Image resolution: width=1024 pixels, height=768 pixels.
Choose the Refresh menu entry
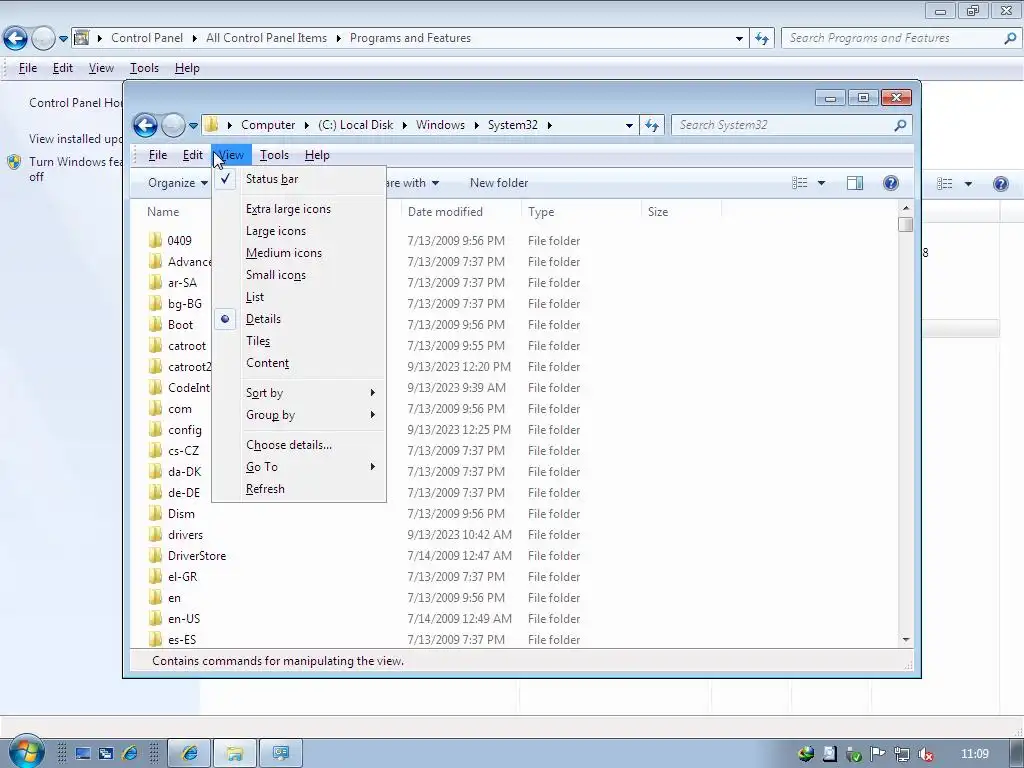tap(299, 489)
